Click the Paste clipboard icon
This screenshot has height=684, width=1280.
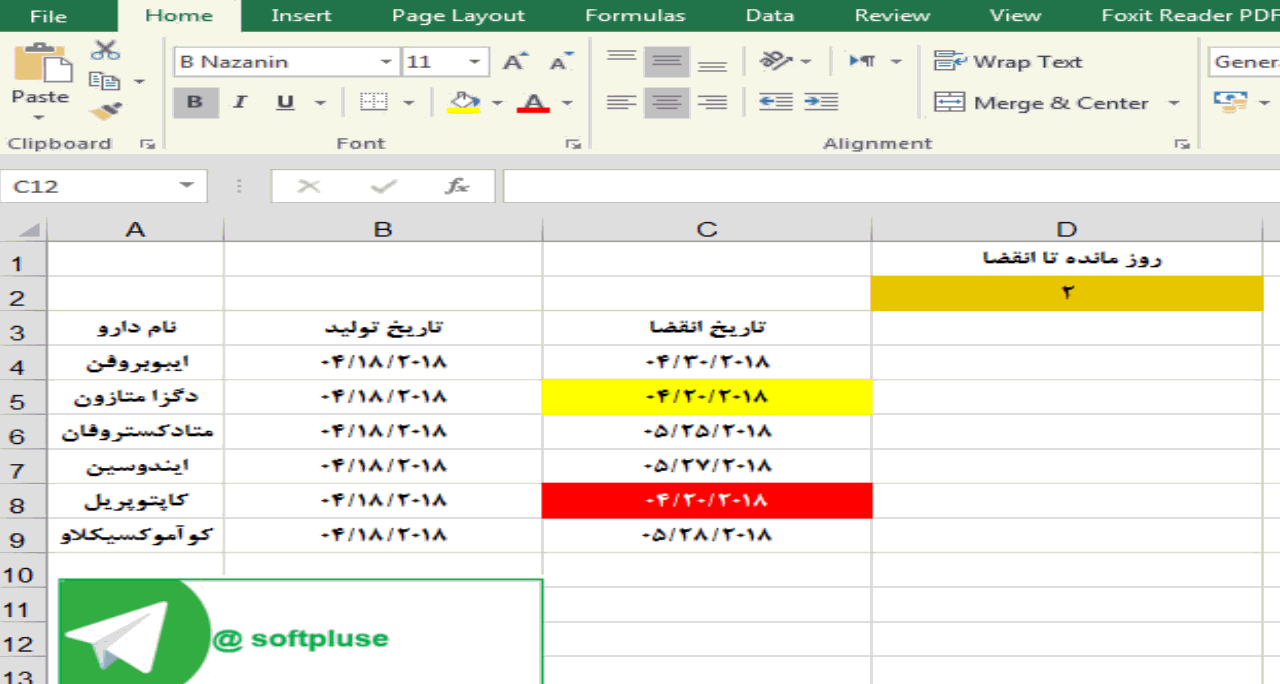pyautogui.click(x=41, y=63)
